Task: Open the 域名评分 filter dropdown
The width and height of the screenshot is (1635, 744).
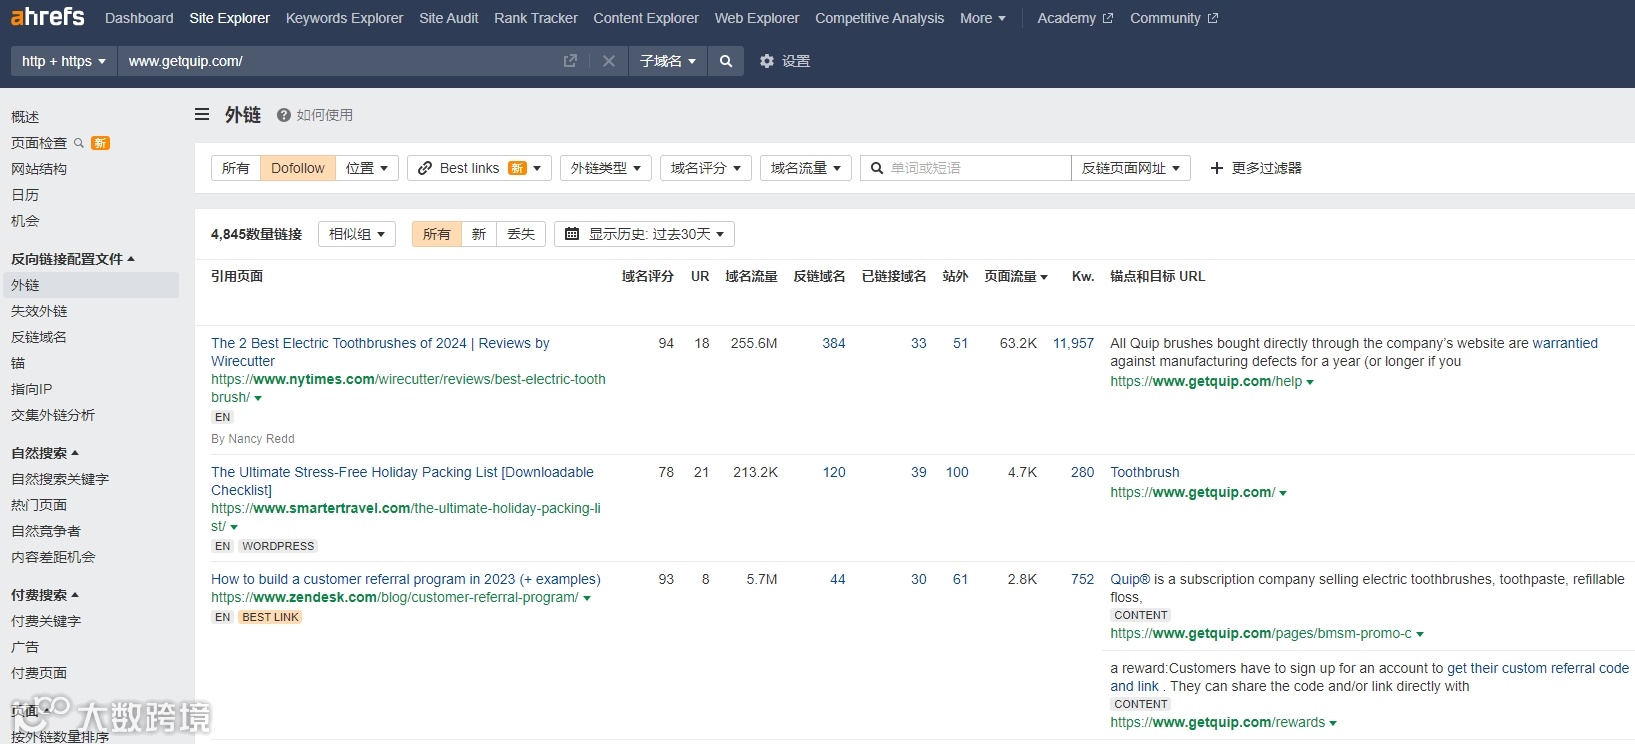Action: (706, 168)
